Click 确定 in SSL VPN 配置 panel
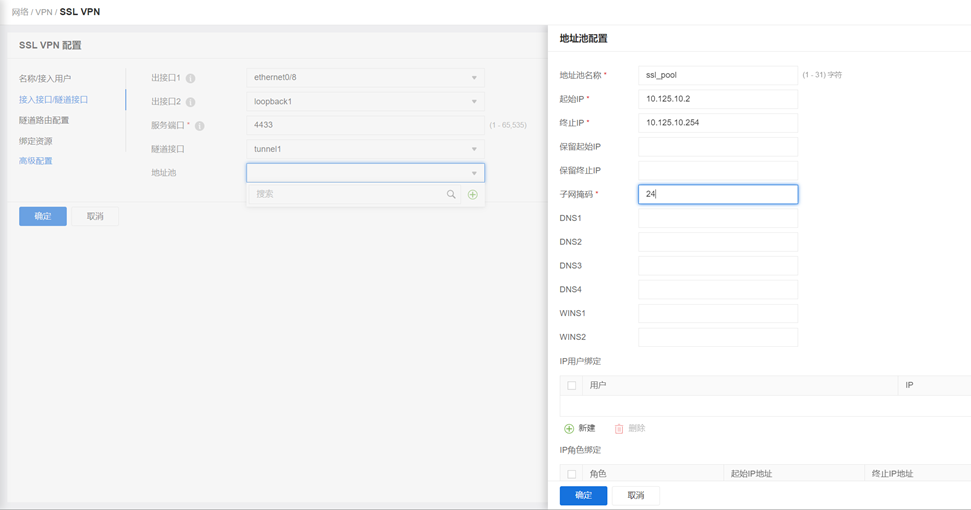The width and height of the screenshot is (971, 510). coord(43,216)
